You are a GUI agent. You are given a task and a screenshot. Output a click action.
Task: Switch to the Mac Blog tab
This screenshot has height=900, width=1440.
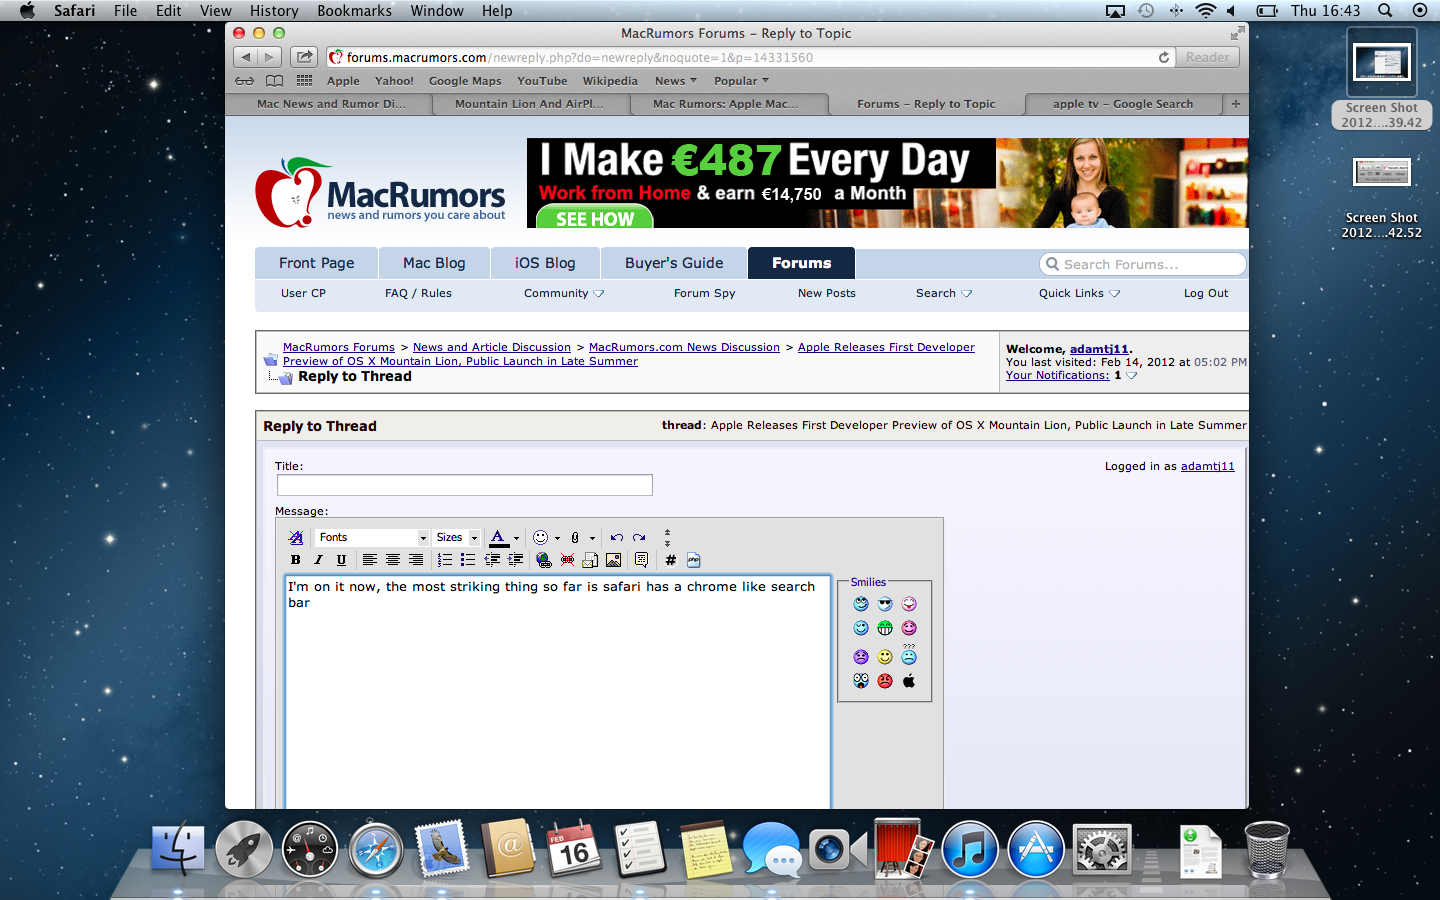click(x=434, y=263)
